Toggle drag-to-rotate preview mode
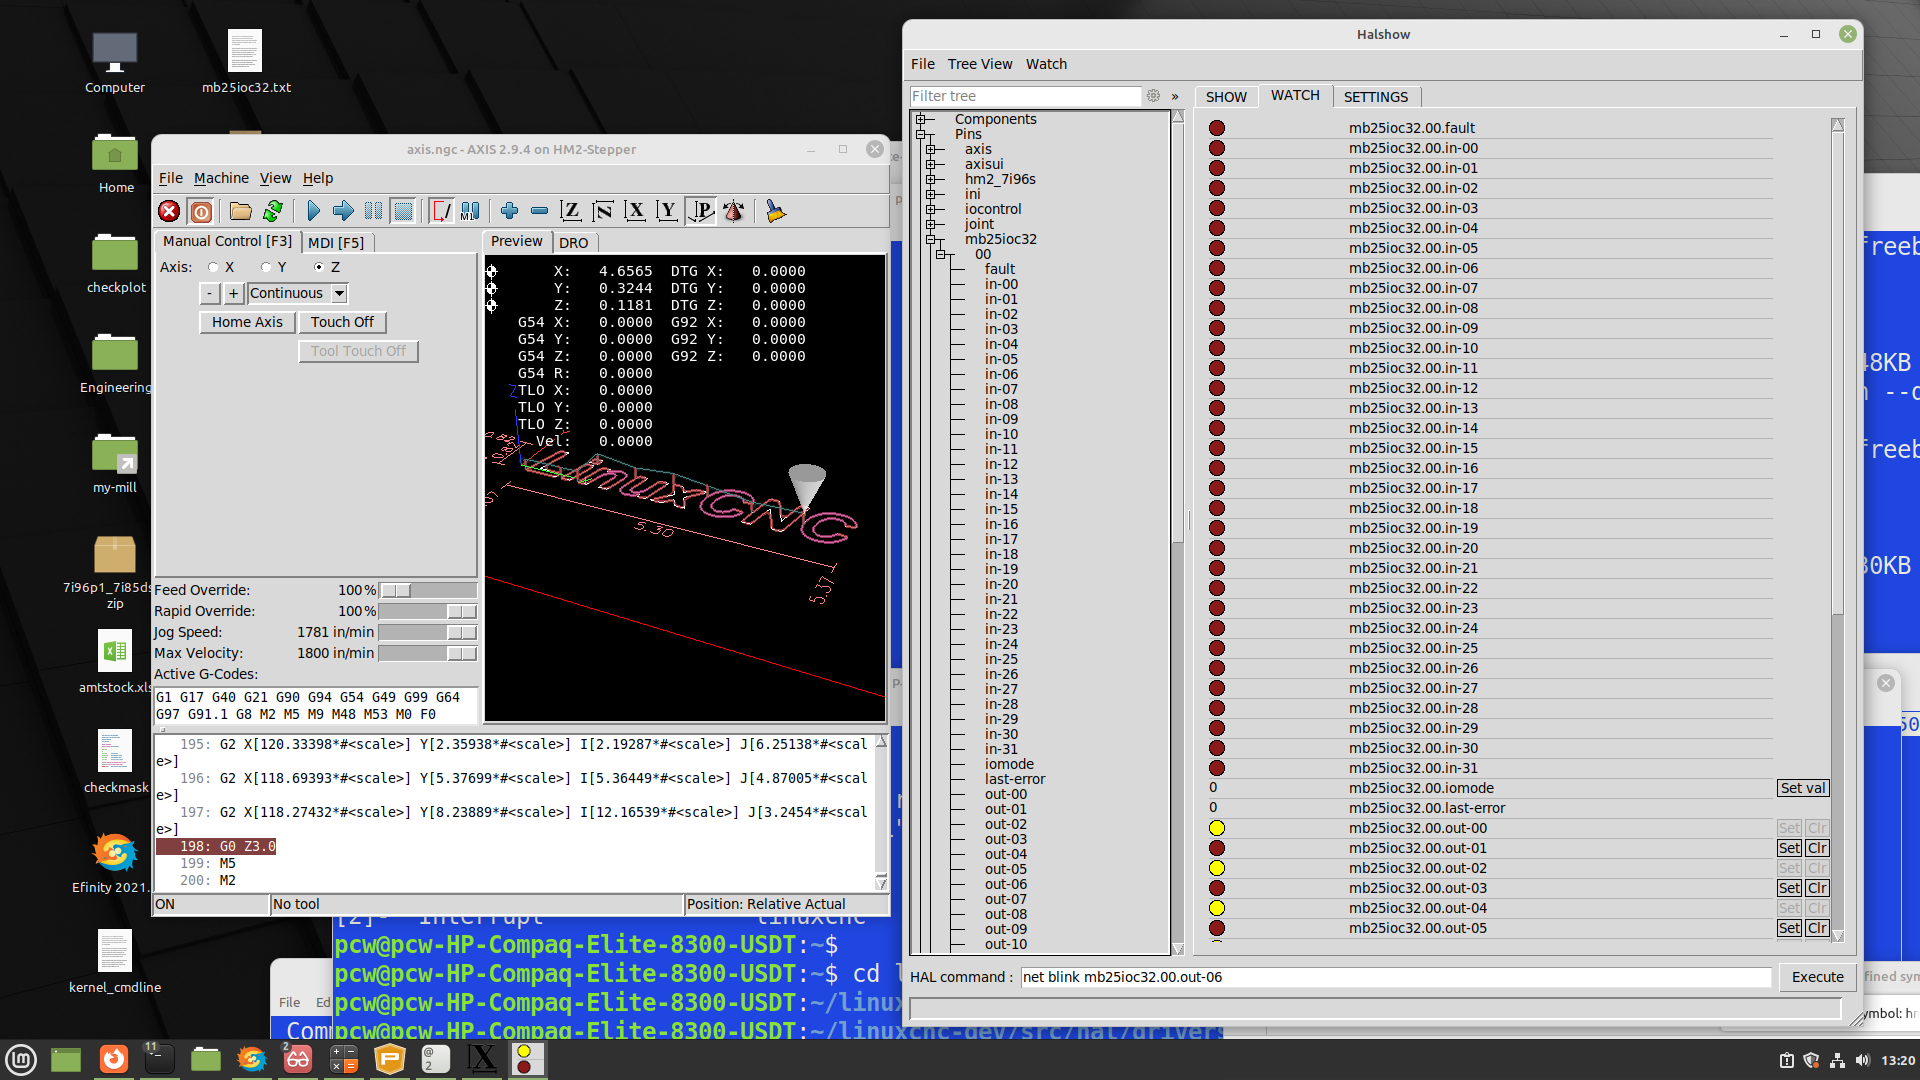 click(734, 211)
